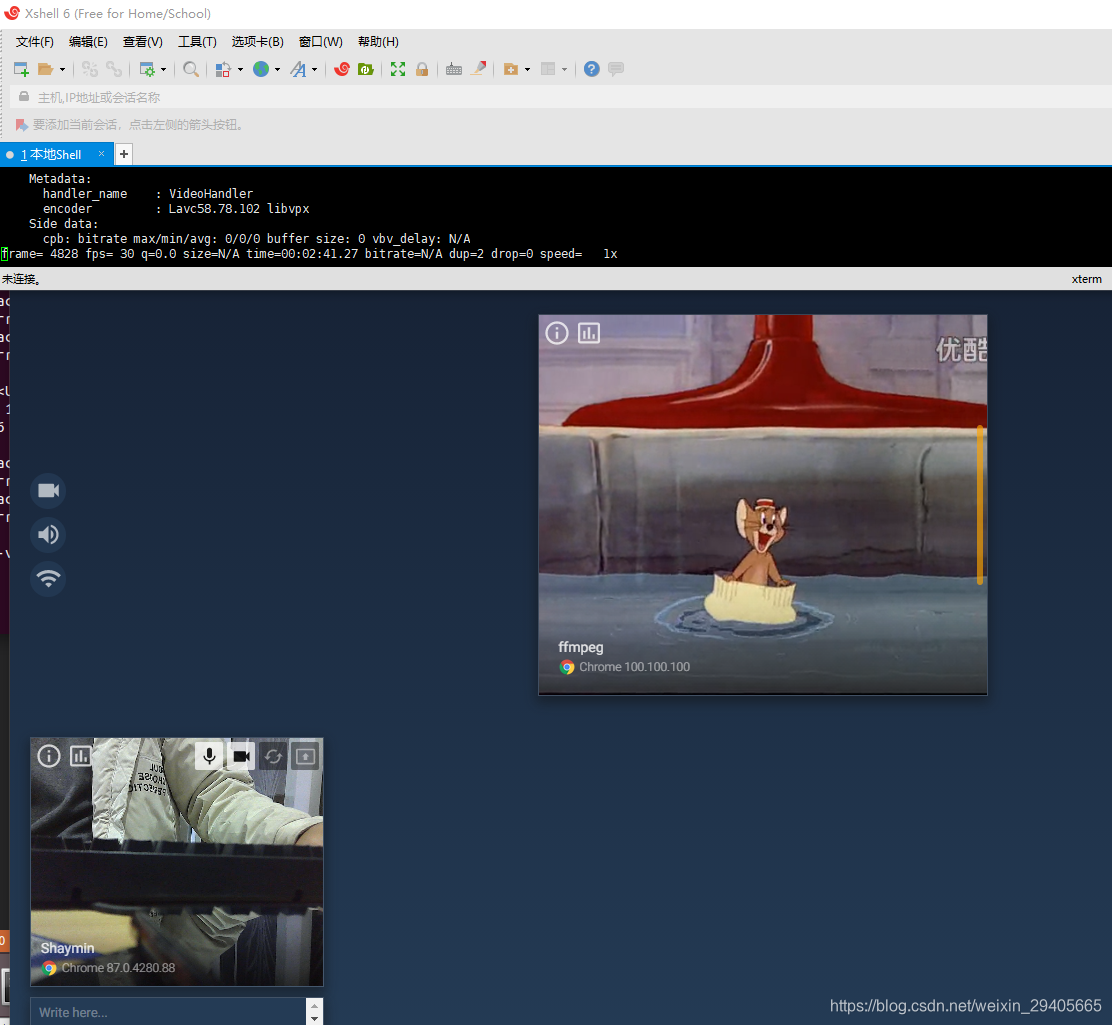Expand the color scheme dropdown arrow
The image size is (1112, 1025).
tap(240, 70)
